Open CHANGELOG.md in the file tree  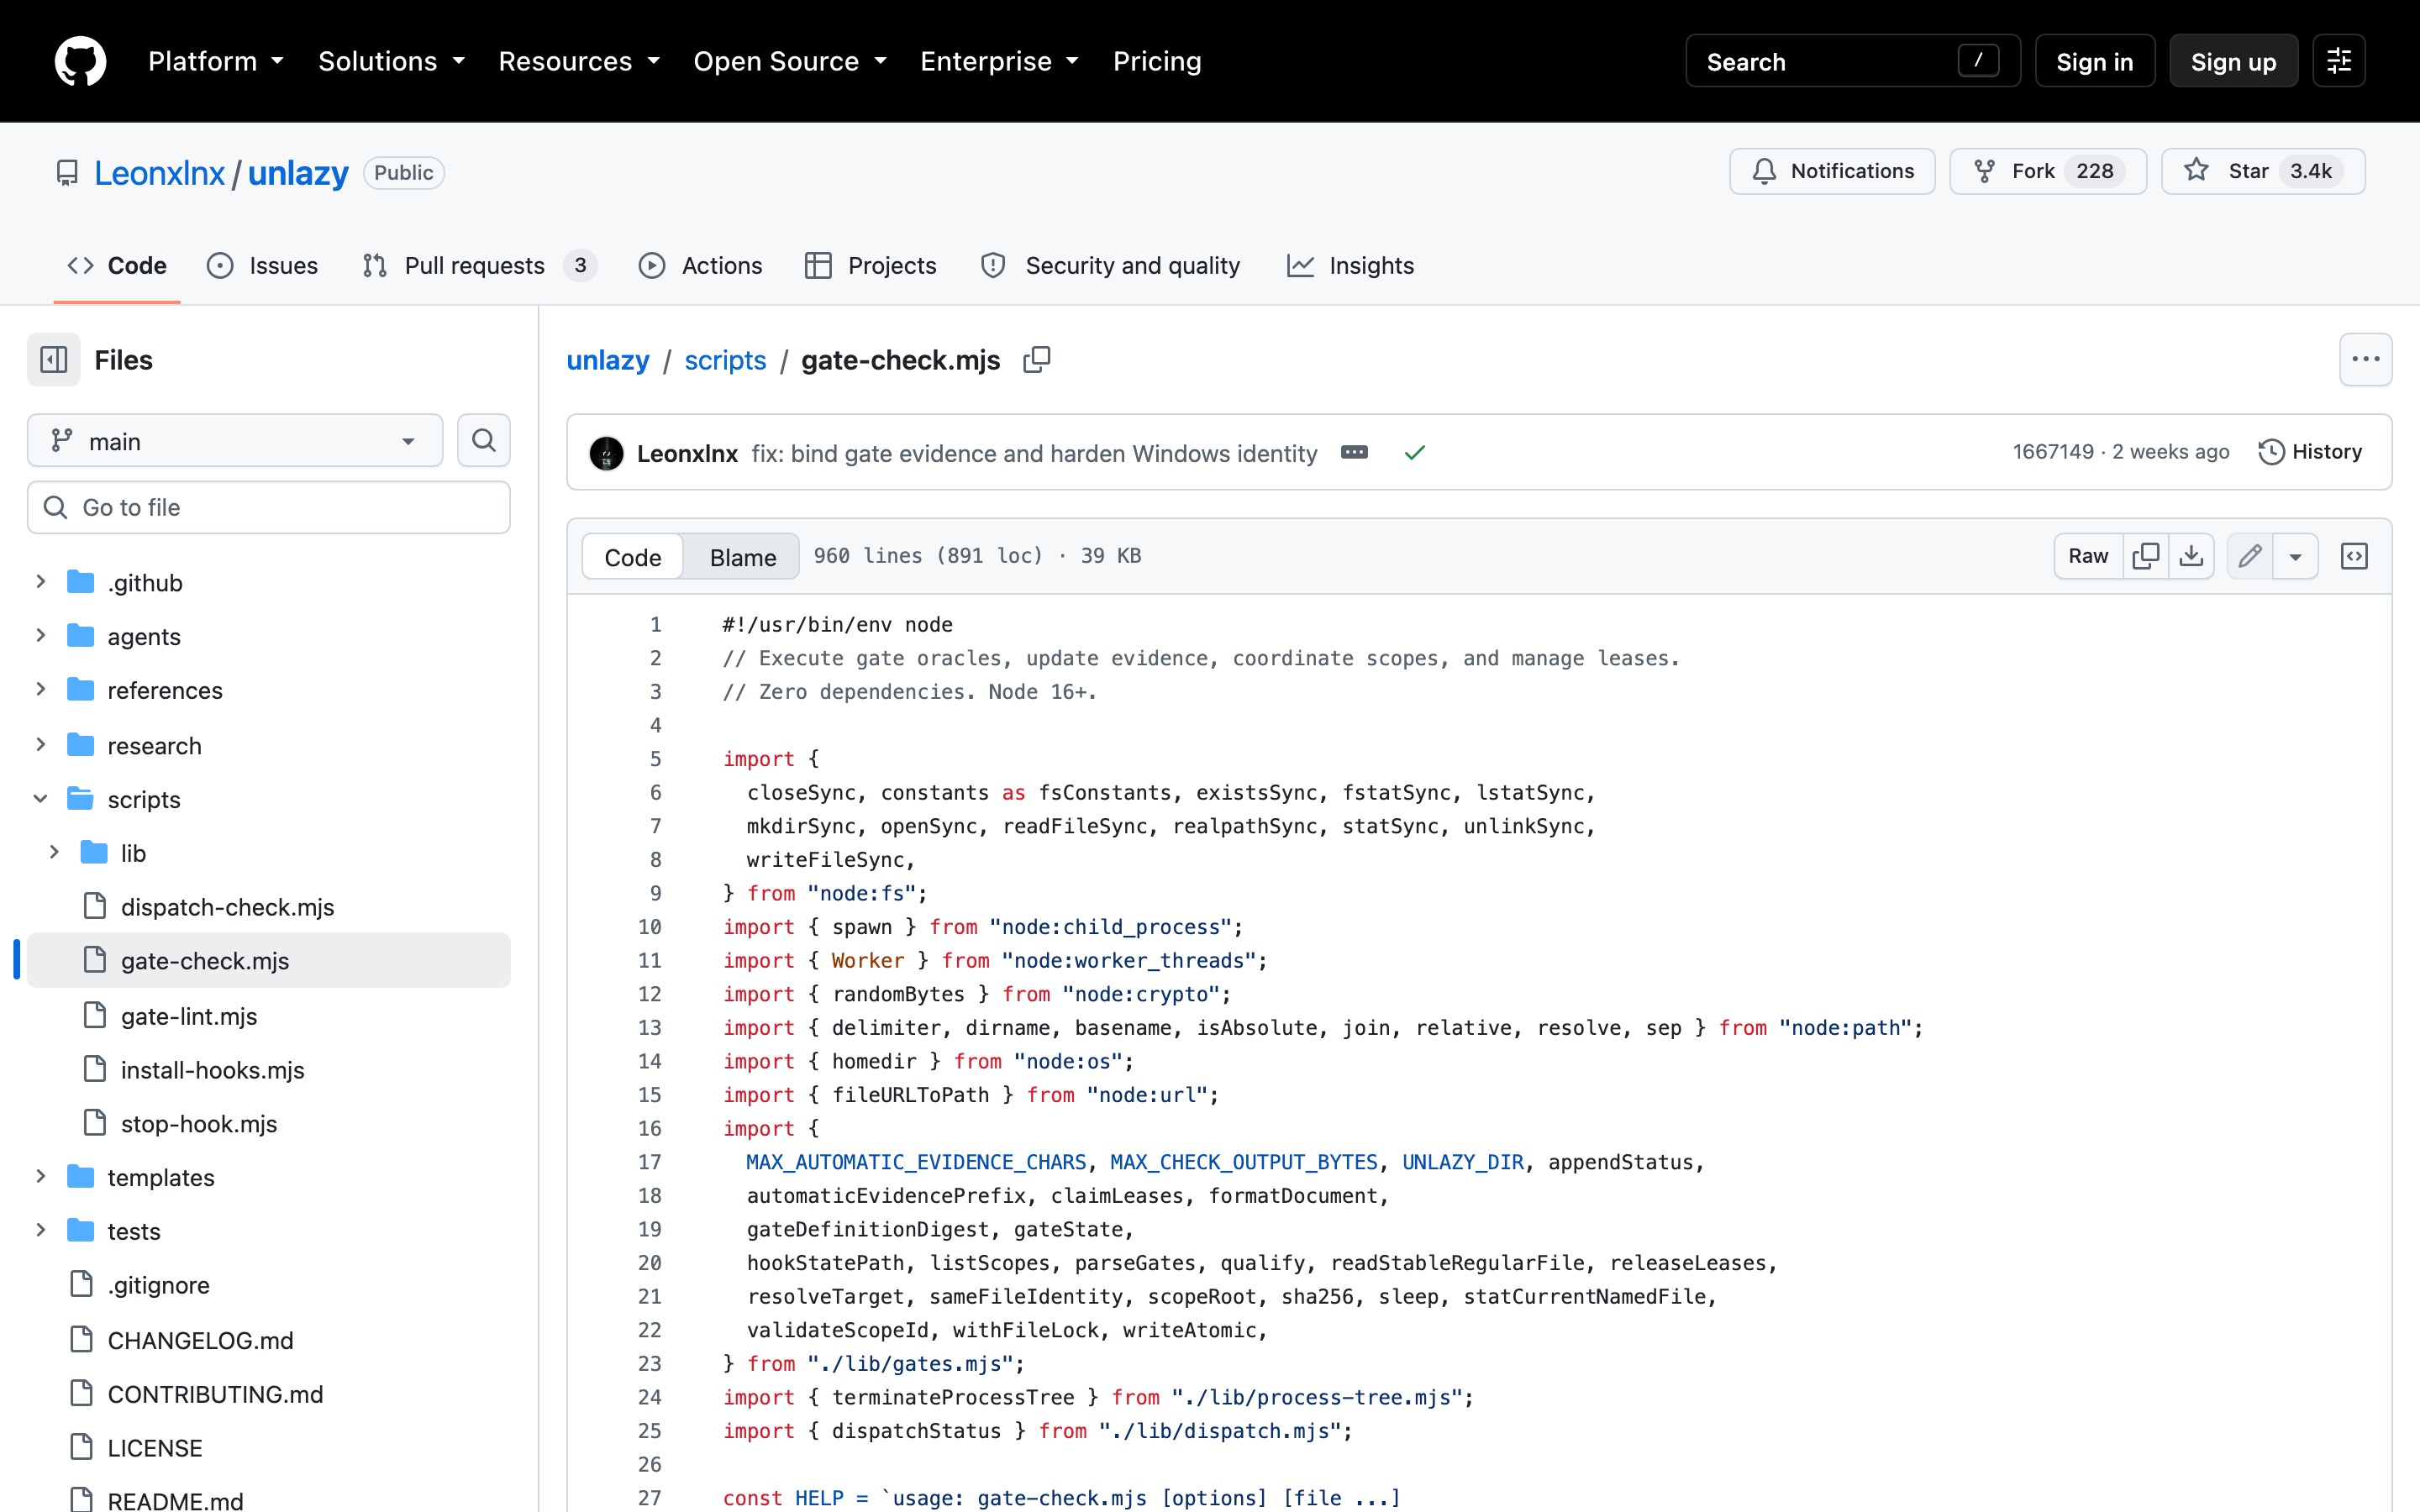coord(200,1340)
